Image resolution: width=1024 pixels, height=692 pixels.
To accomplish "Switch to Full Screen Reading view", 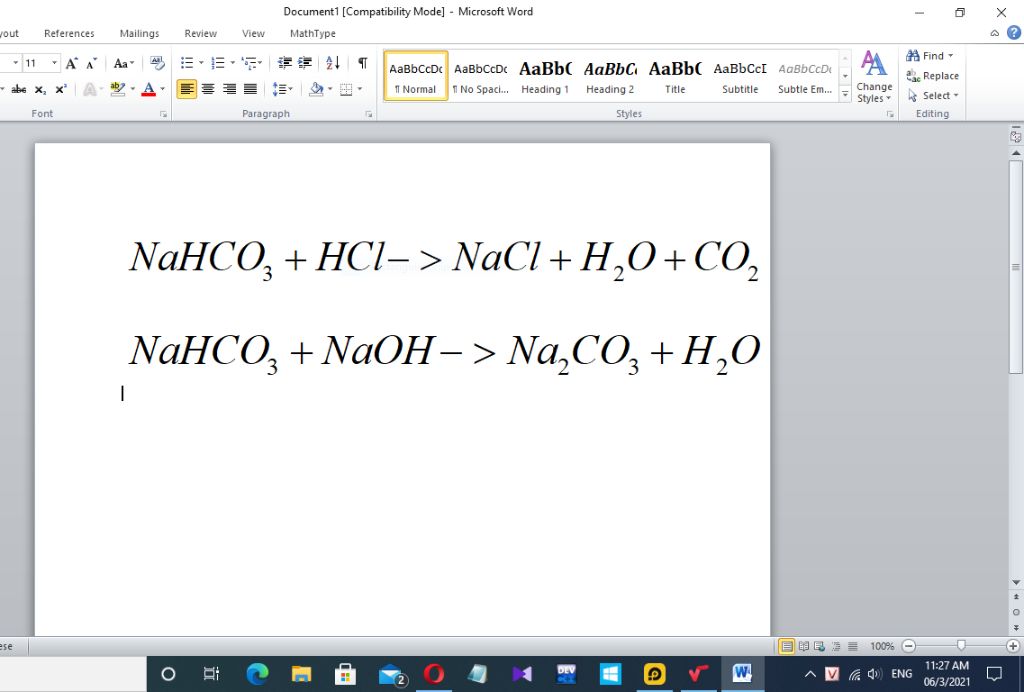I will (804, 646).
